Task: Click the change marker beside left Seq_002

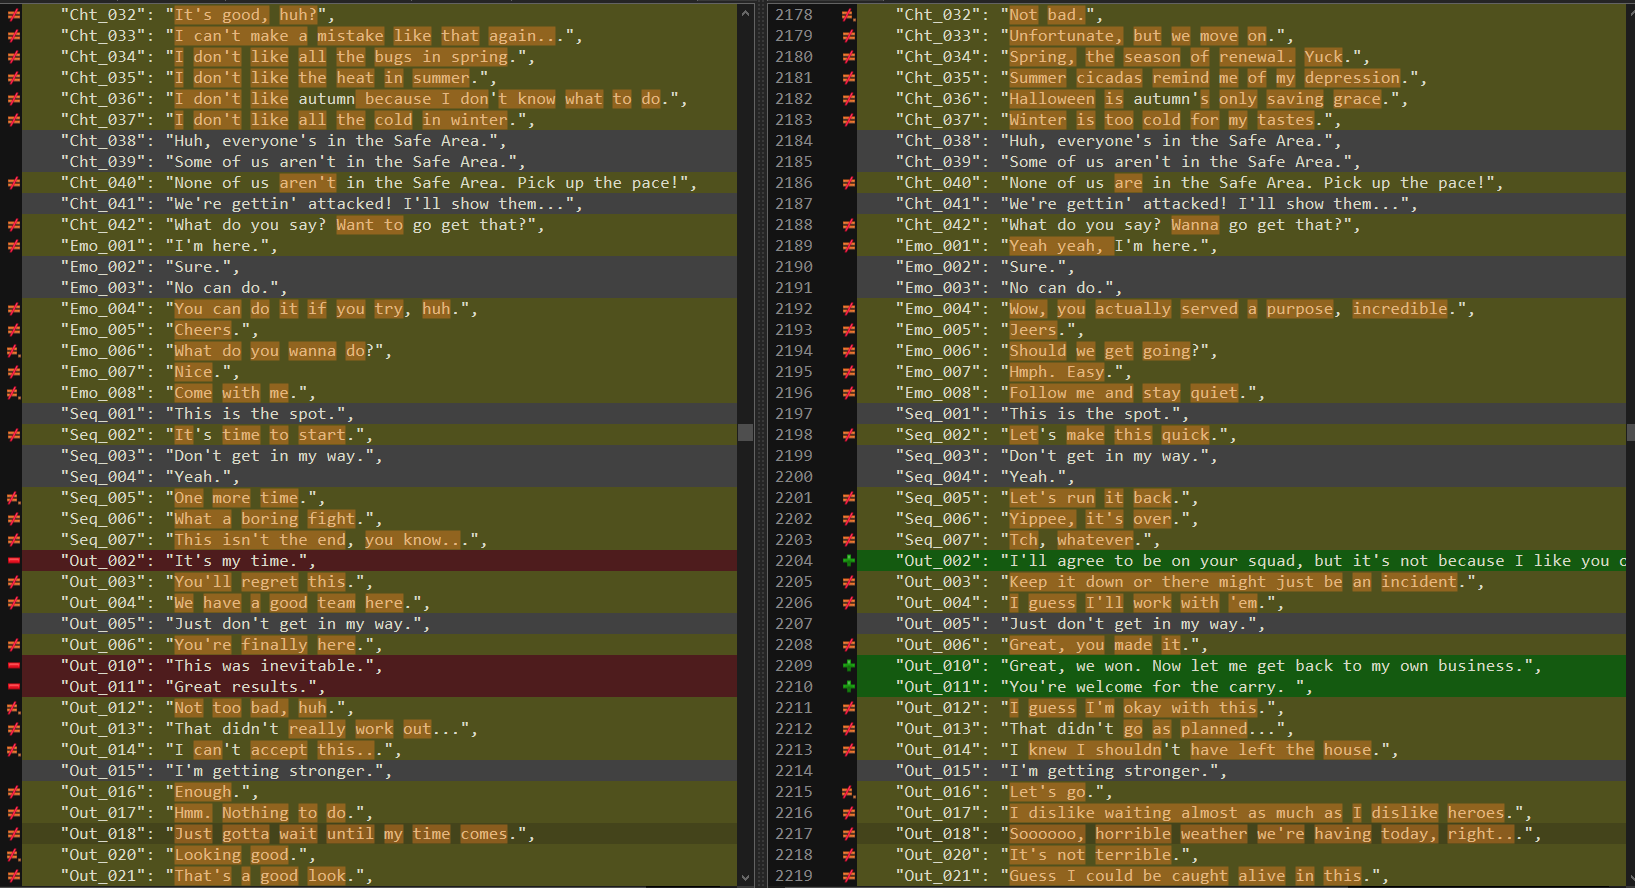Action: pos(13,435)
